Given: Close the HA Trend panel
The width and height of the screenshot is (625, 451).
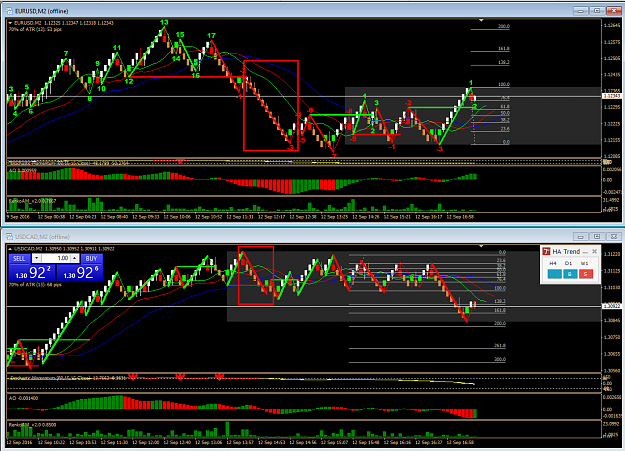Looking at the screenshot, I should pyautogui.click(x=594, y=251).
